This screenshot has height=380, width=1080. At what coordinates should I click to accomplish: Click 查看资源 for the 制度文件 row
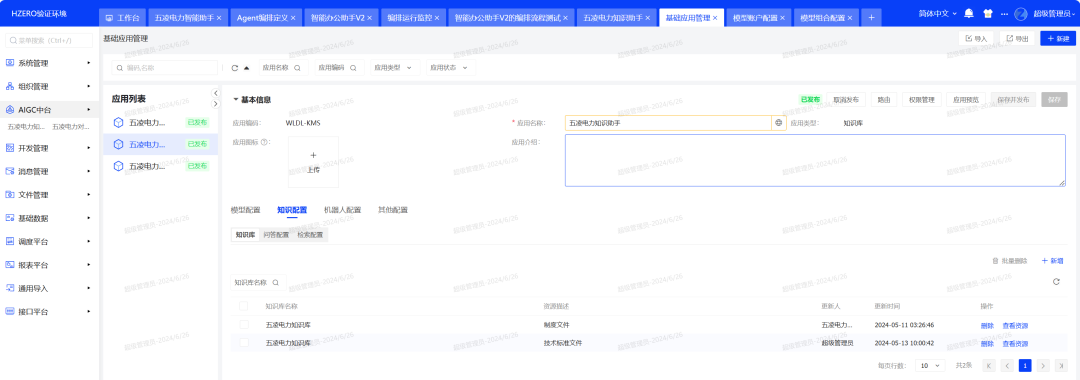(x=1015, y=326)
